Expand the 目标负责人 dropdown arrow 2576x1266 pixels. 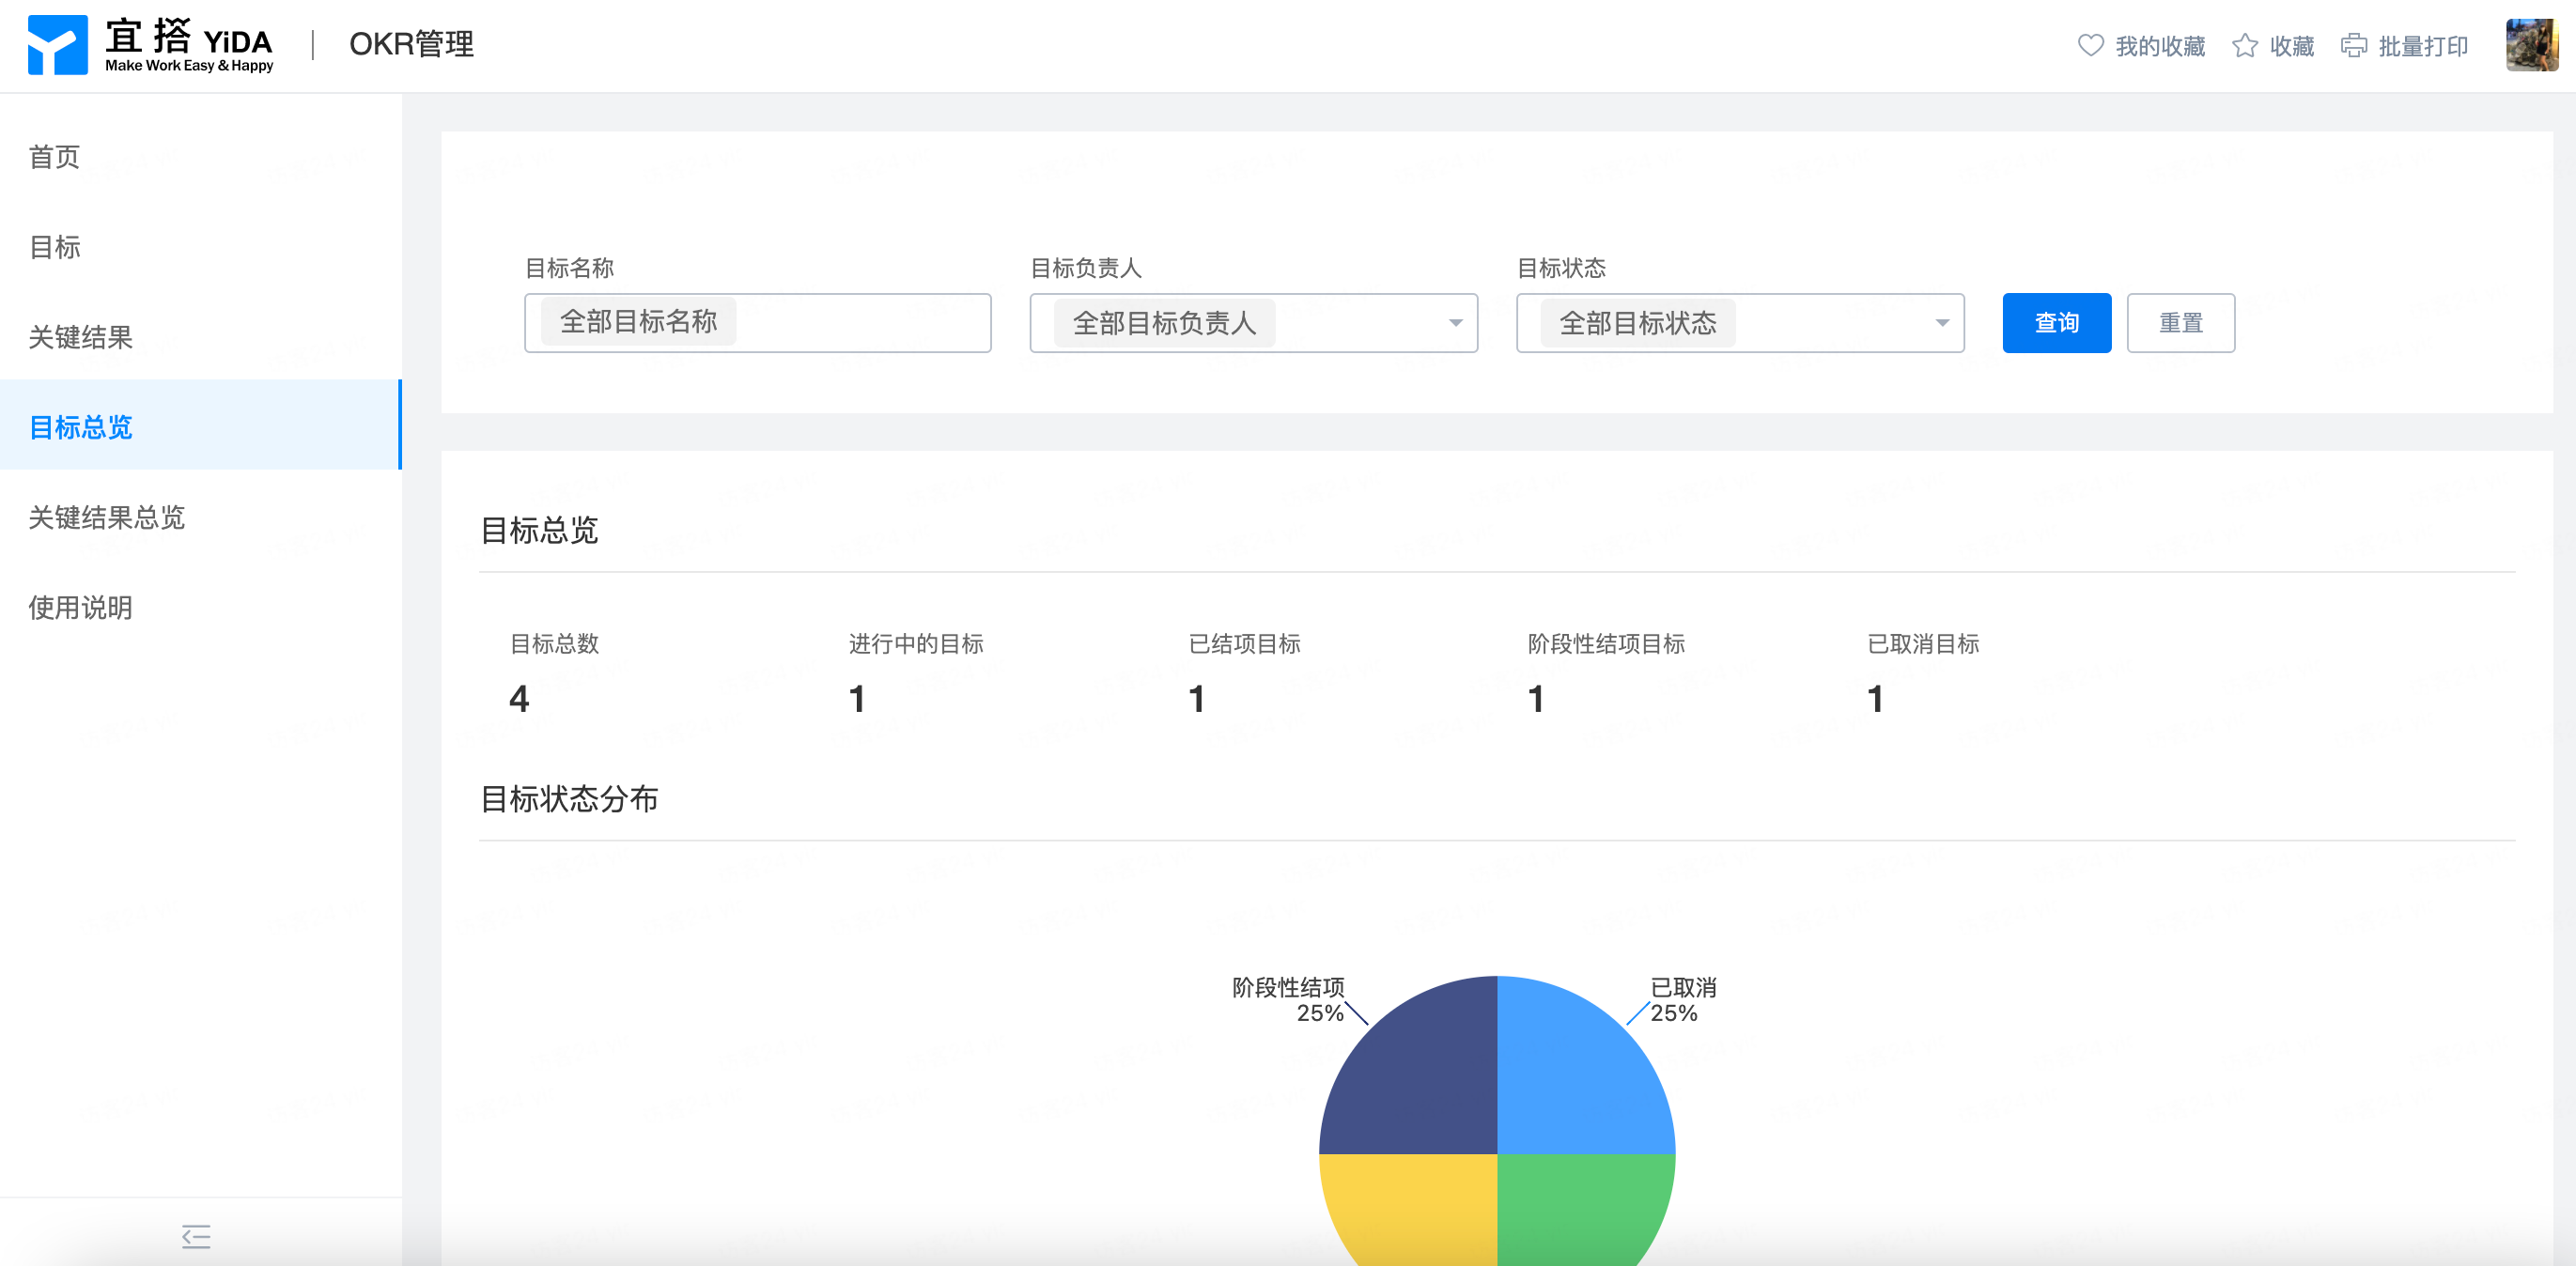(x=1455, y=323)
